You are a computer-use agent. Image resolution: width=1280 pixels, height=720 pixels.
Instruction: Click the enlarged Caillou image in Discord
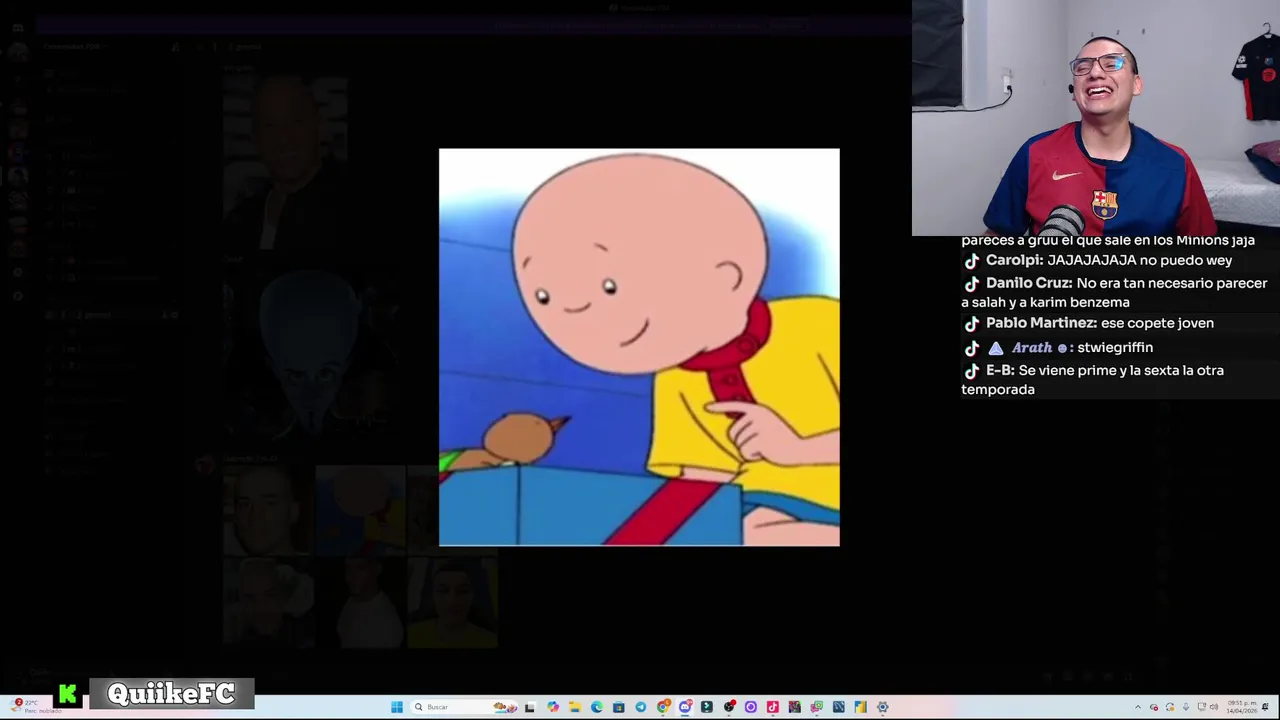click(x=639, y=347)
